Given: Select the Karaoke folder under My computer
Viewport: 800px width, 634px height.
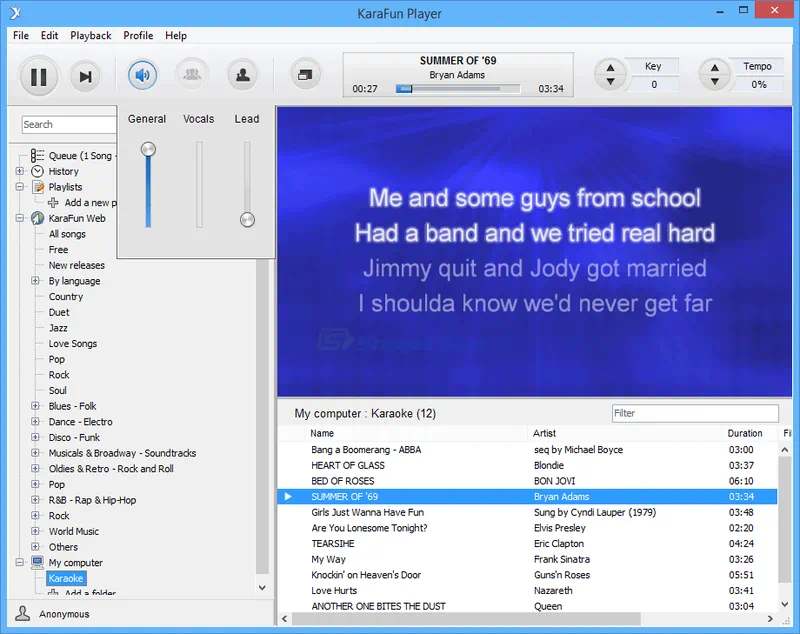Looking at the screenshot, I should (66, 578).
